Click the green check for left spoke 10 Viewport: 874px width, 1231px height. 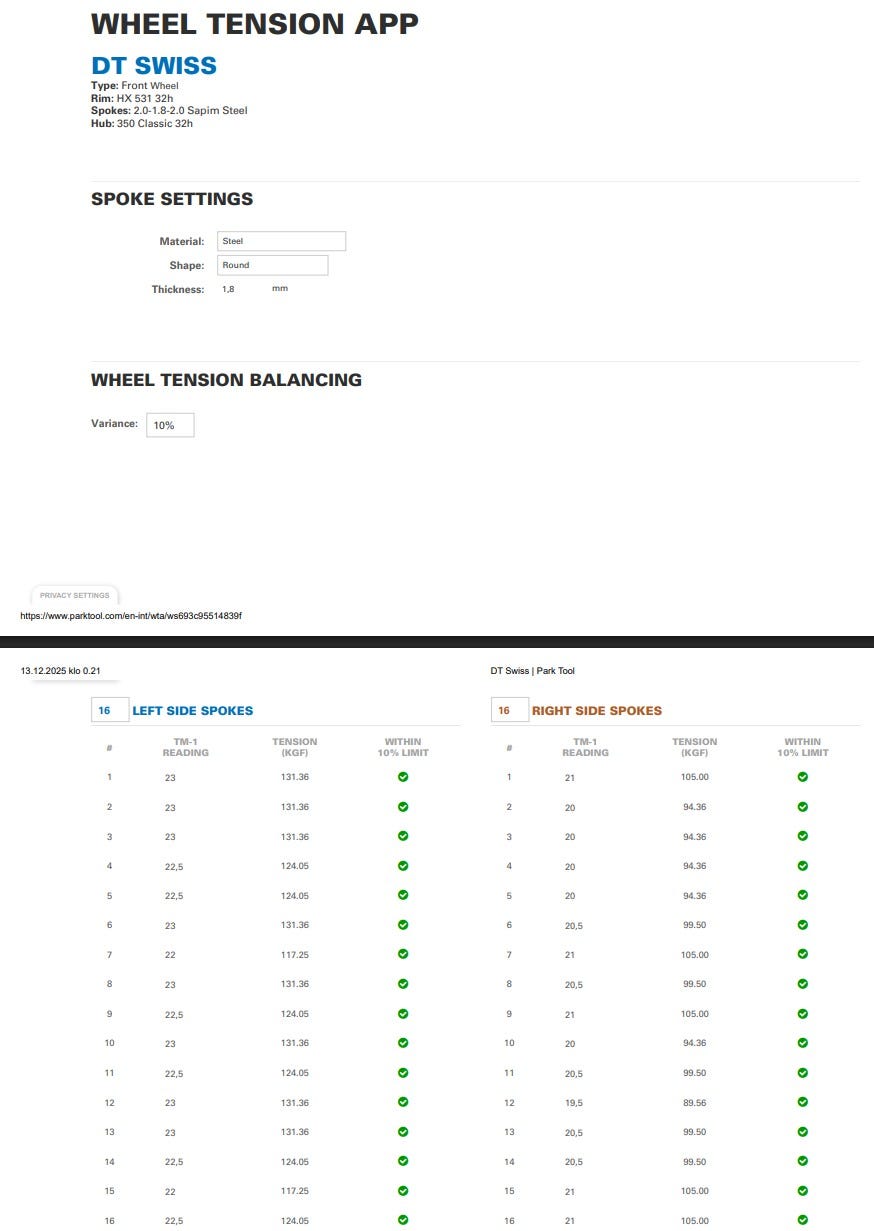[x=403, y=1043]
